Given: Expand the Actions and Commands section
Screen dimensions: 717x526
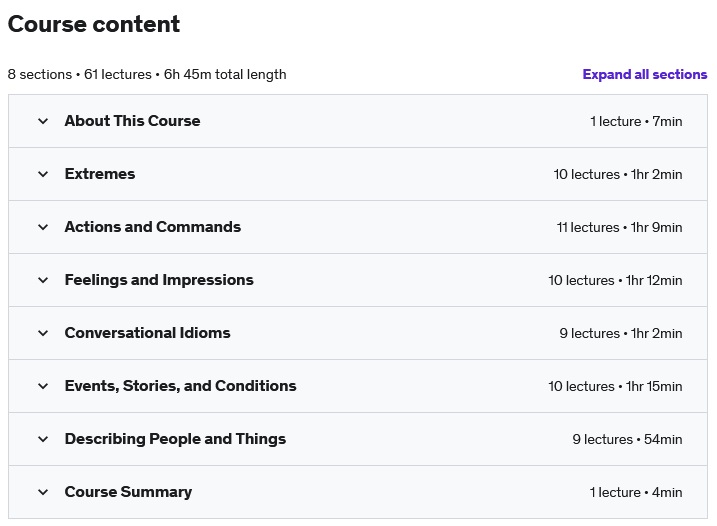Looking at the screenshot, I should 153,227.
